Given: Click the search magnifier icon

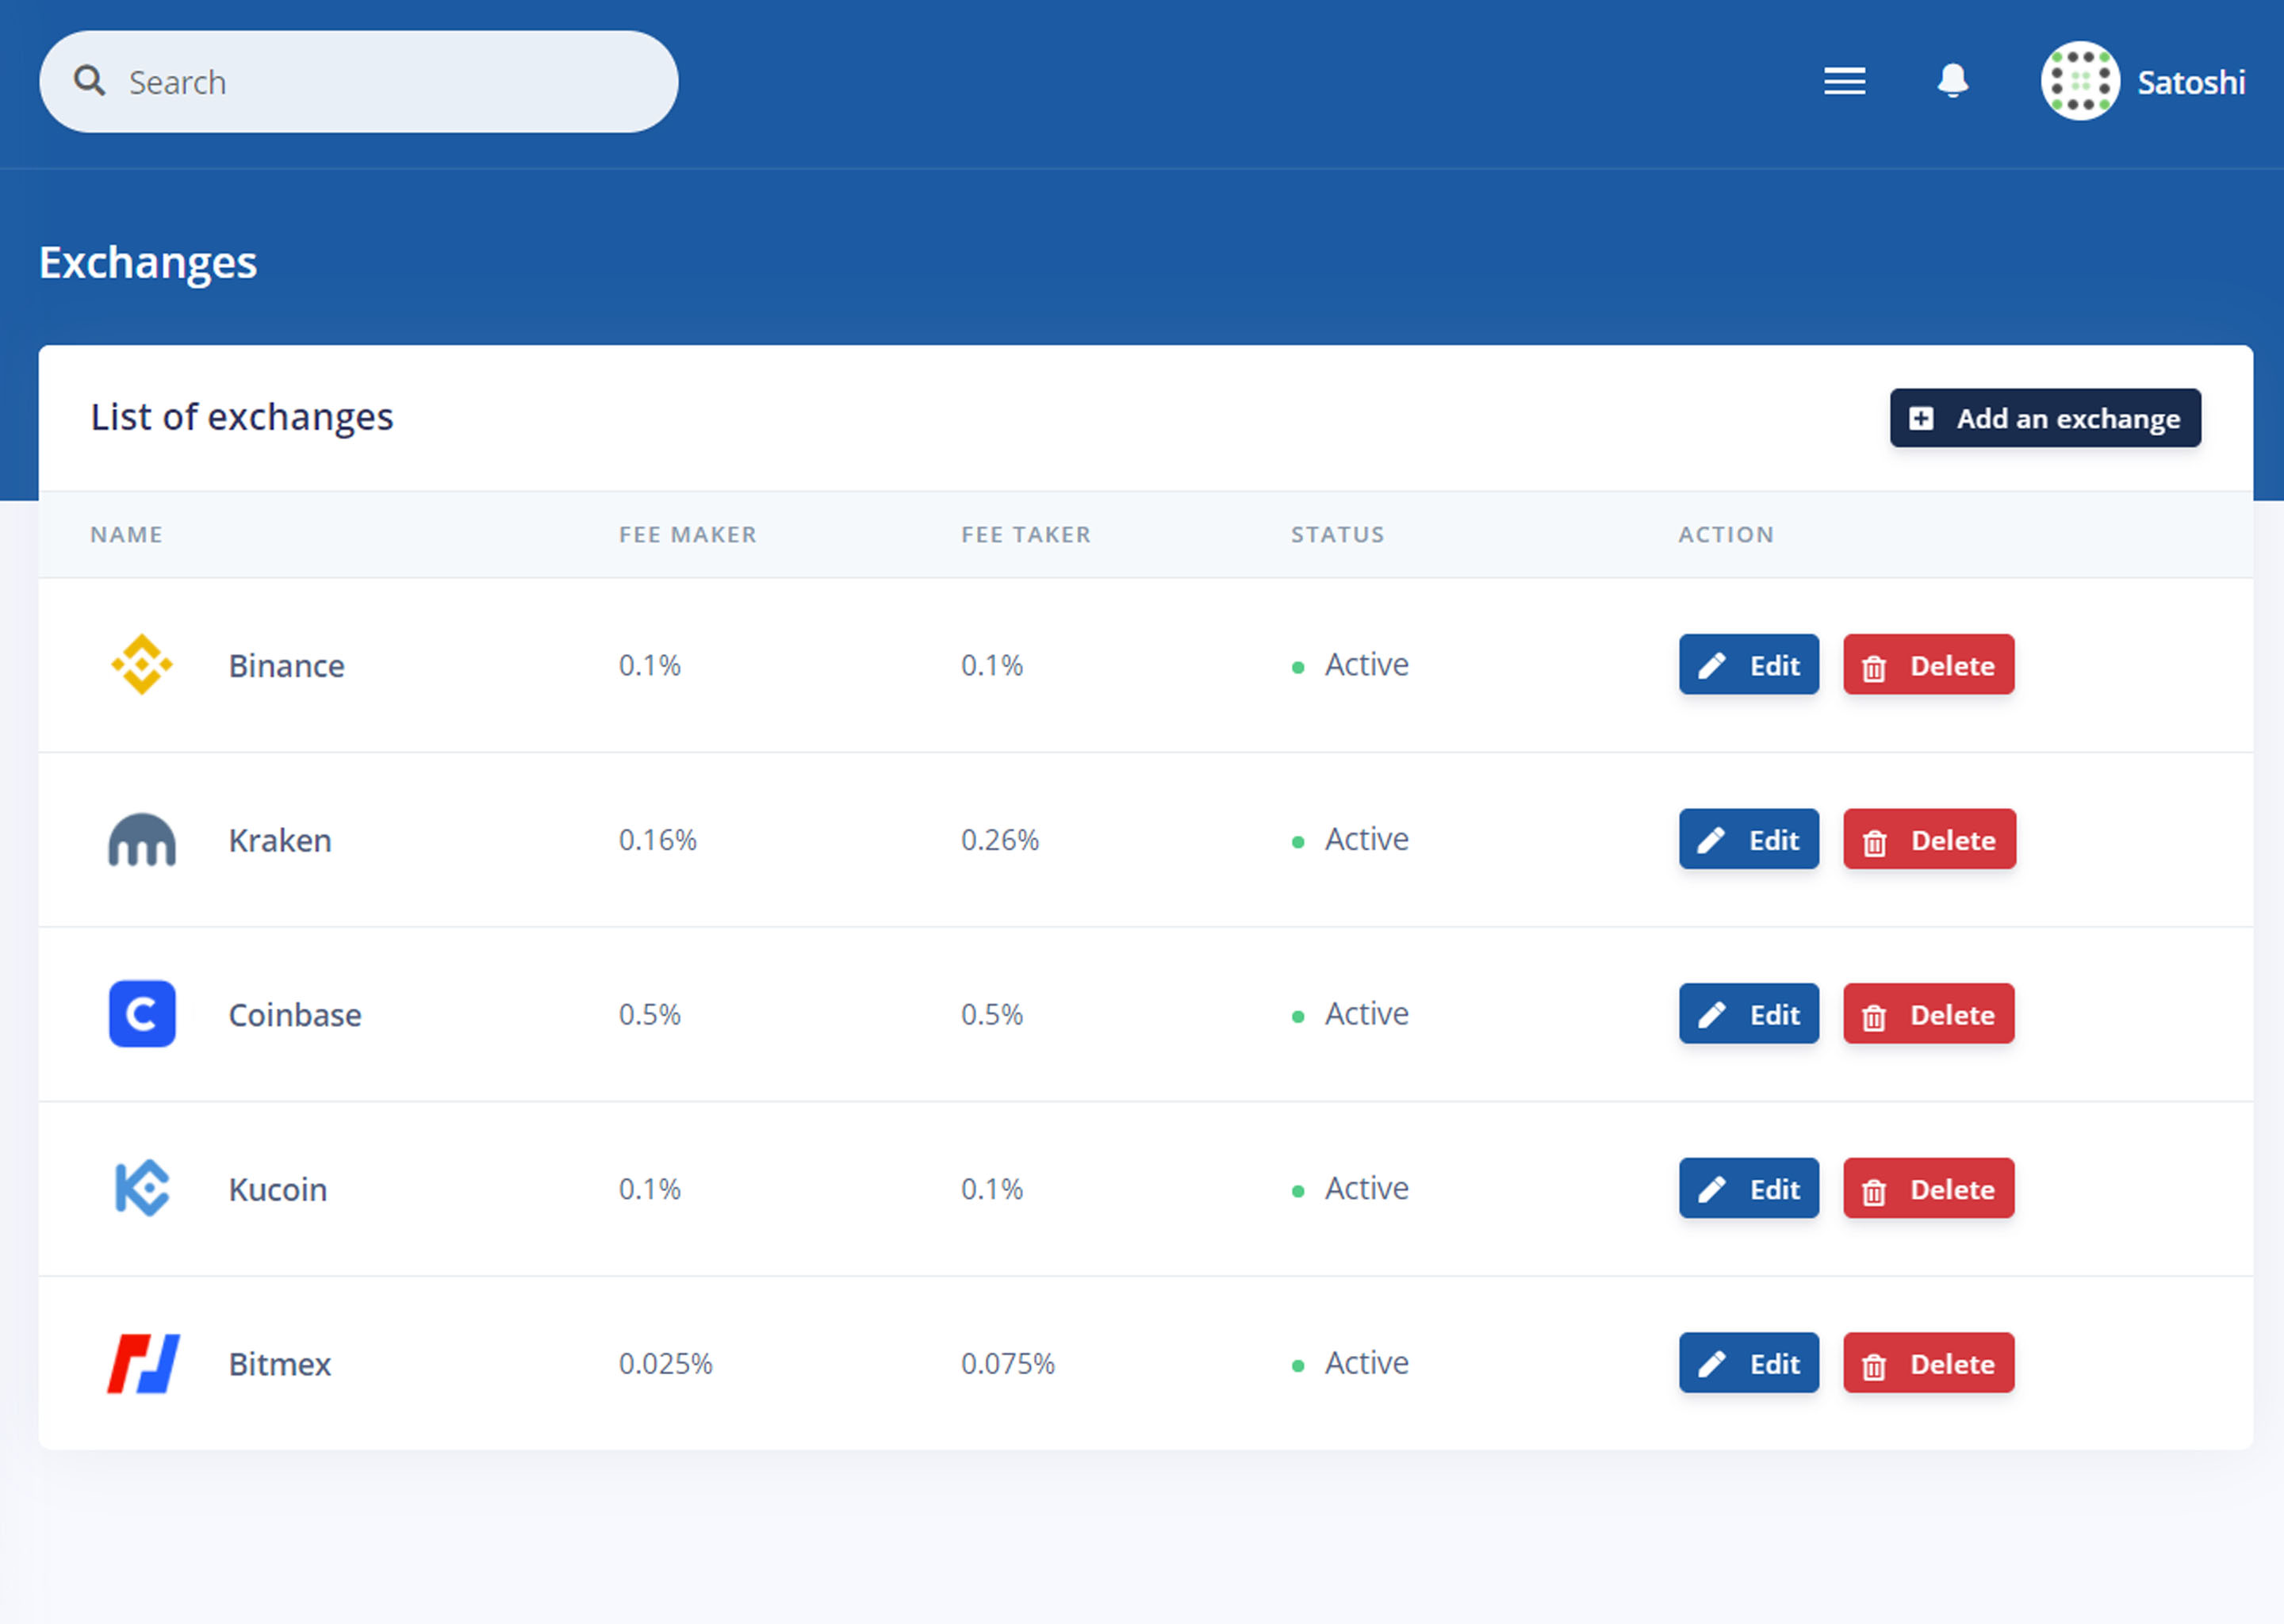Looking at the screenshot, I should [x=90, y=80].
